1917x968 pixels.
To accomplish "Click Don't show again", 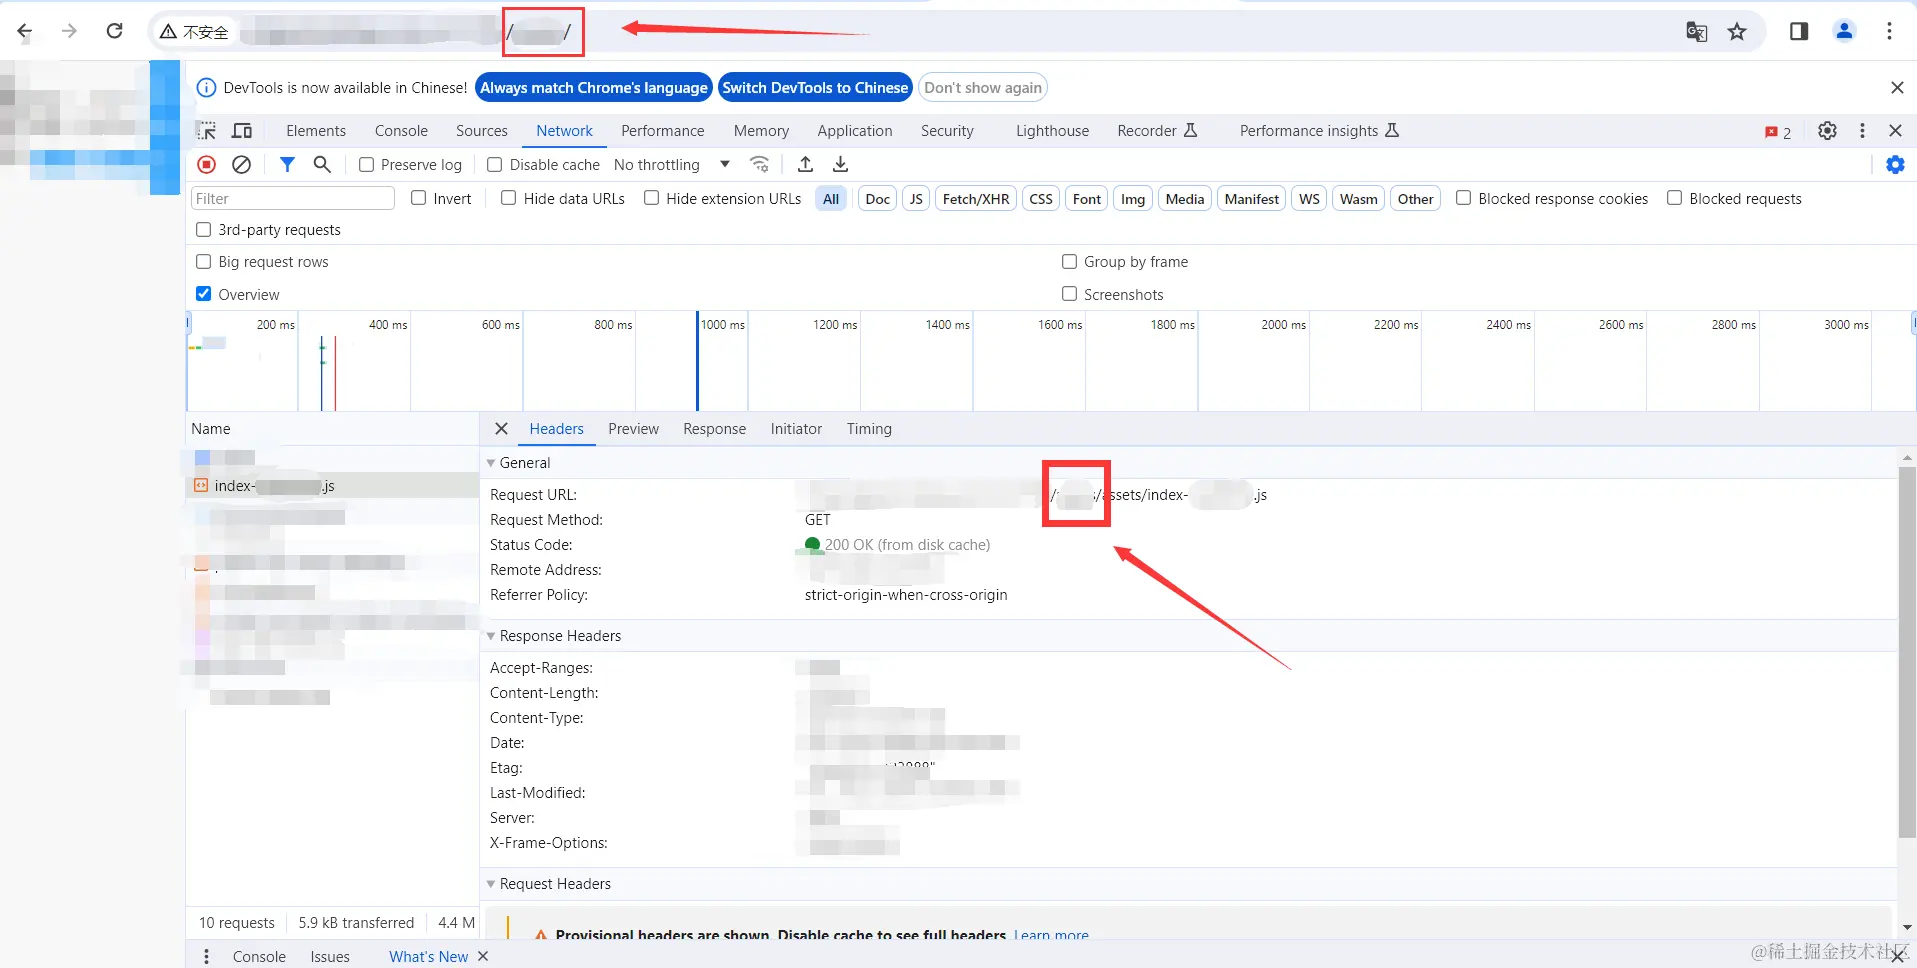I will 983,88.
